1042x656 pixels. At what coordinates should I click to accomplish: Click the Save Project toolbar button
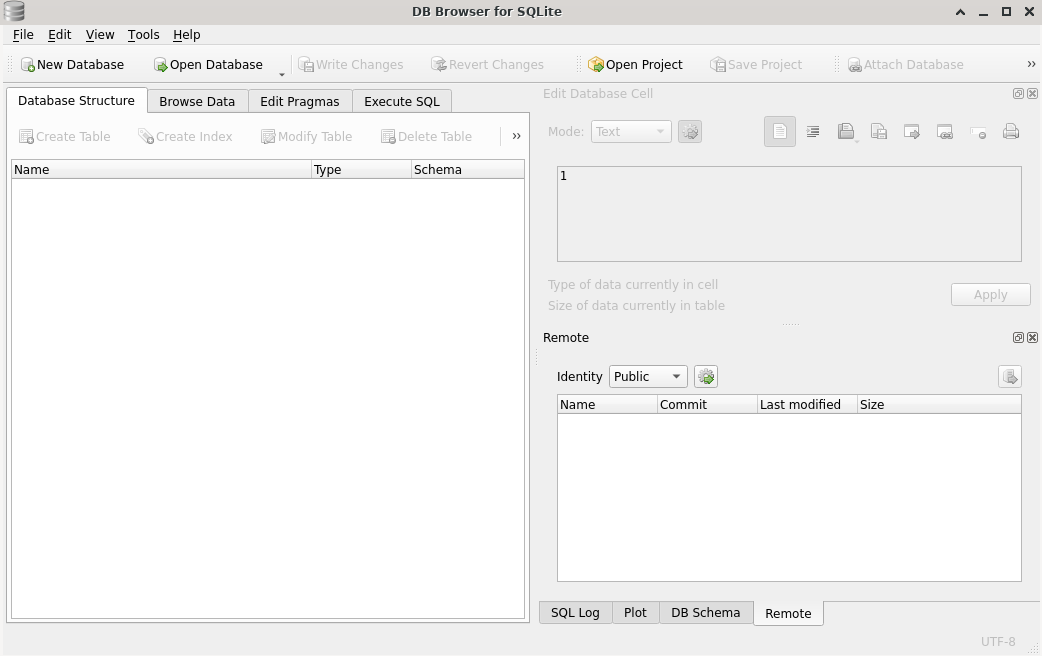coord(756,64)
